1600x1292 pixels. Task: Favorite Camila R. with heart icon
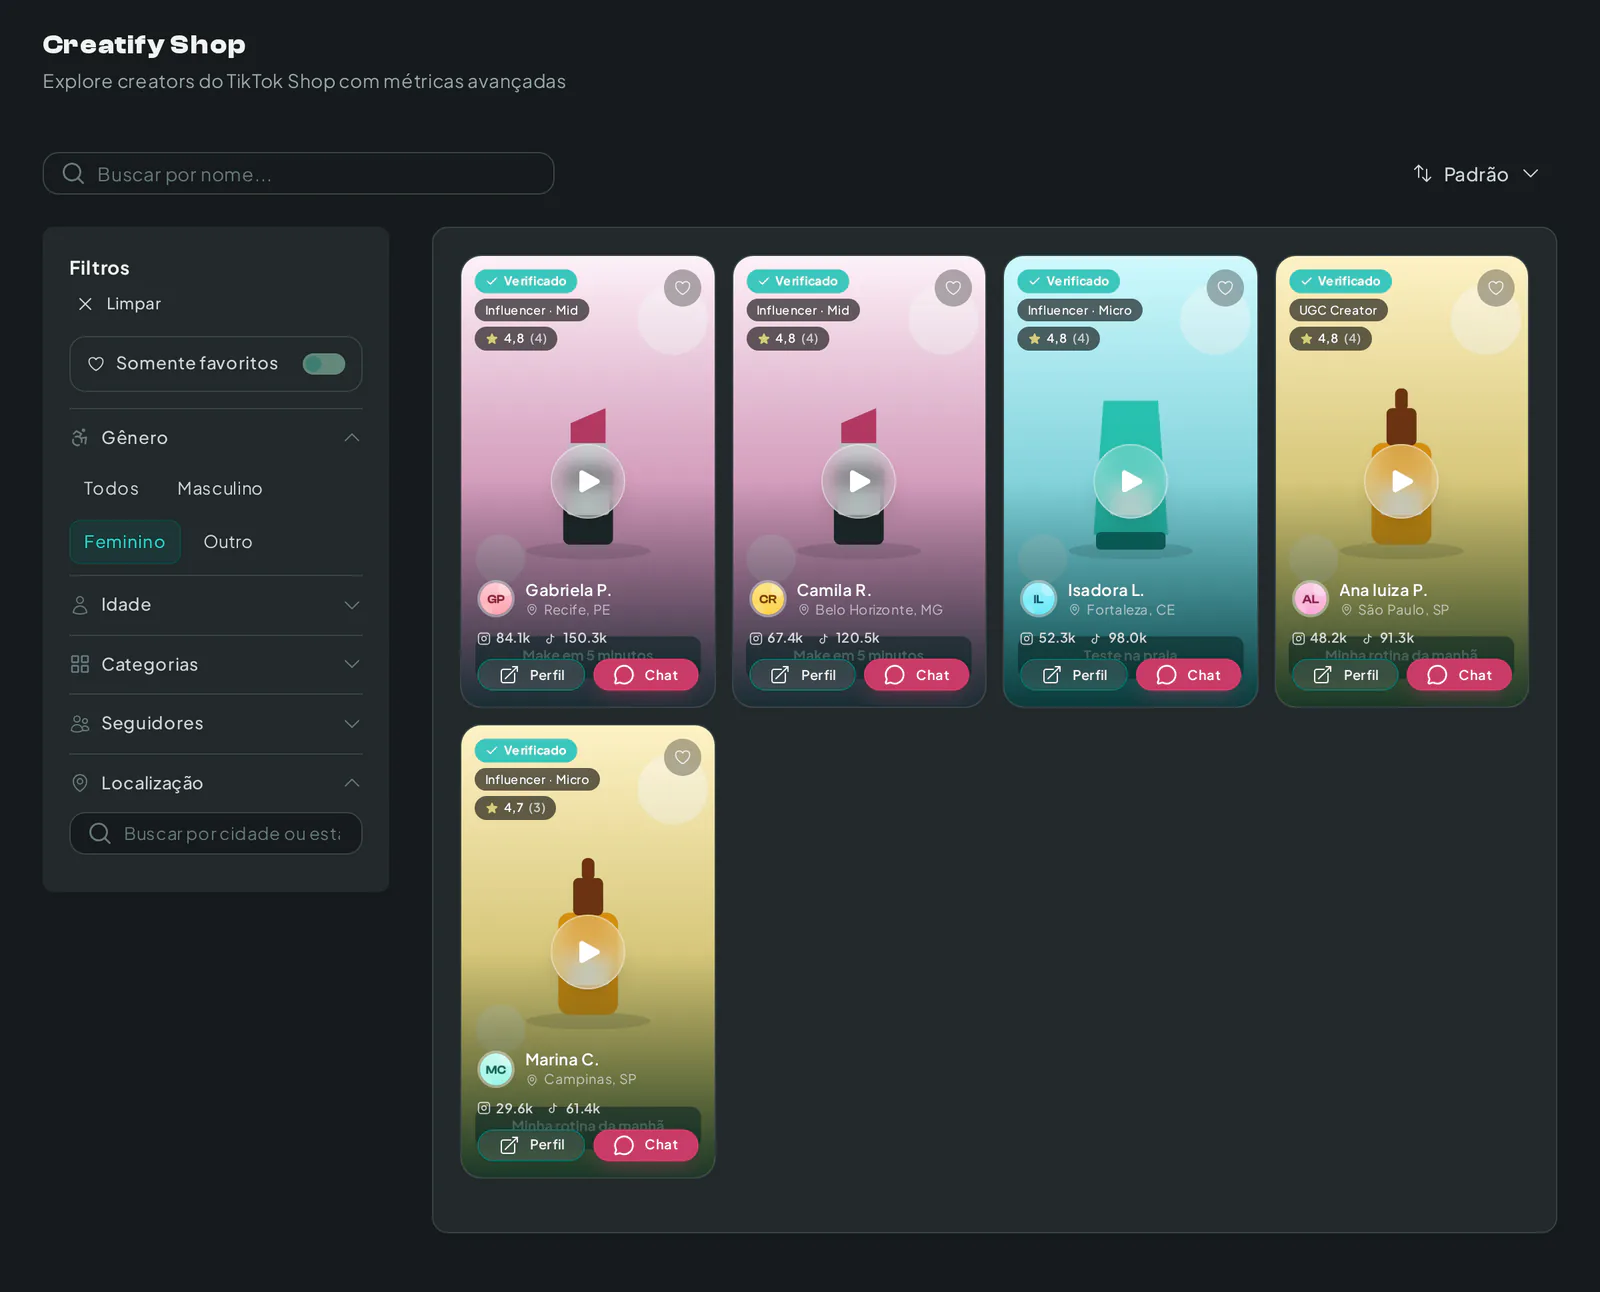pos(953,288)
